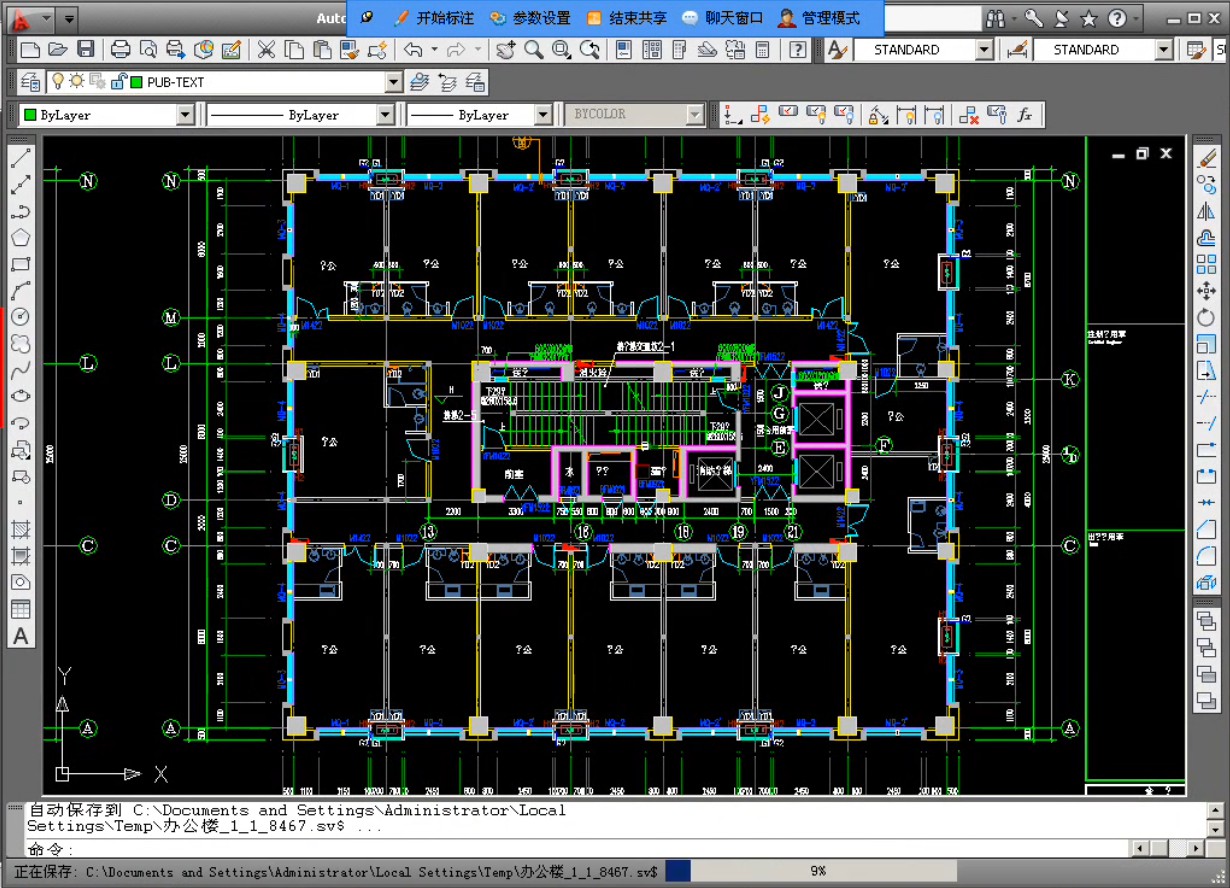Open the 参数设置 menu item
The height and width of the screenshot is (888, 1230).
530,18
